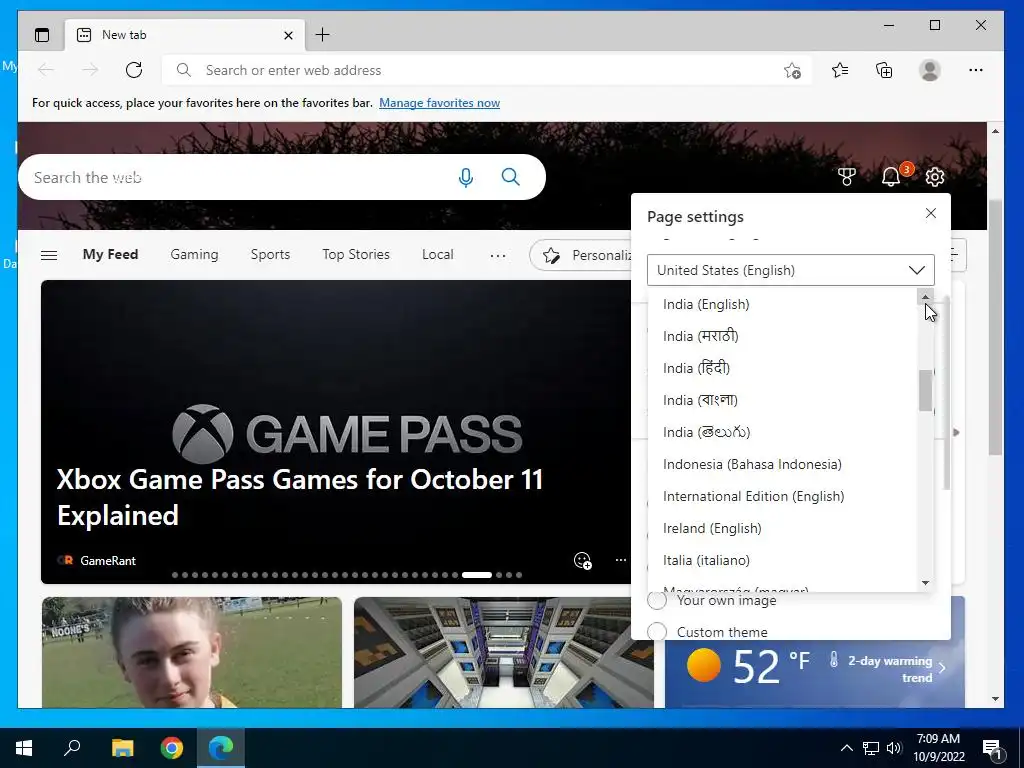The height and width of the screenshot is (768, 1024).
Task: Click the page scrollbar down arrow
Action: (995, 699)
